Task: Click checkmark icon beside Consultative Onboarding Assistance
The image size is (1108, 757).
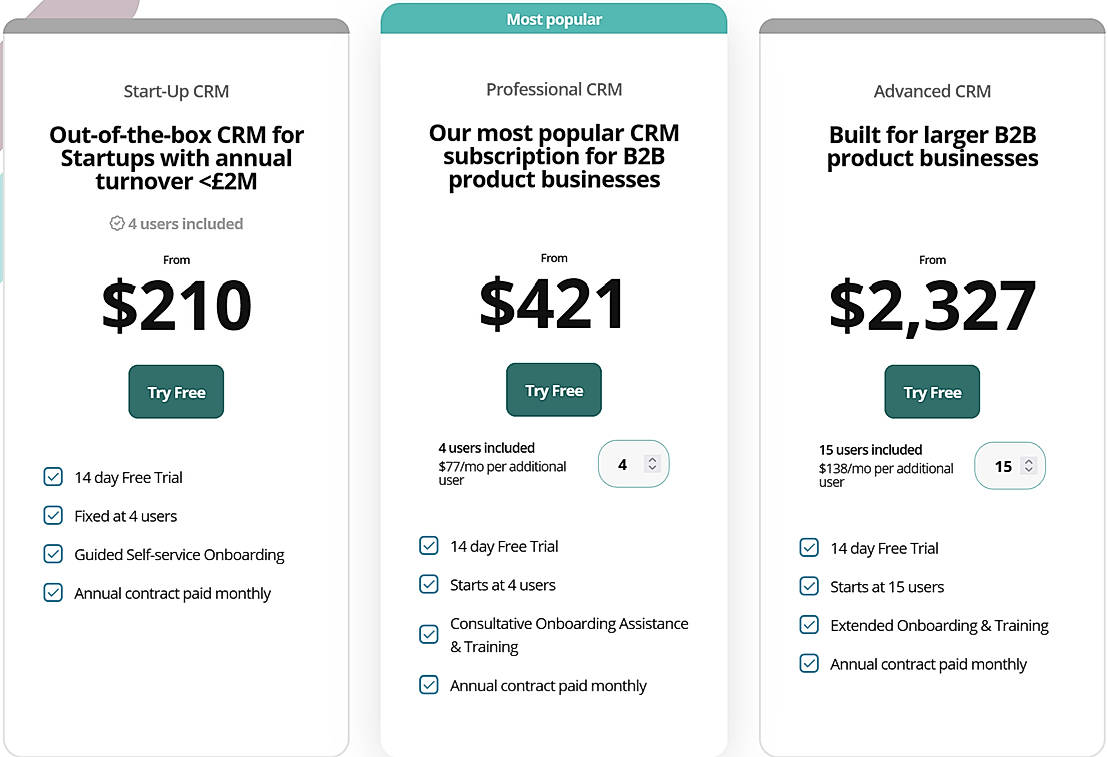Action: point(429,634)
